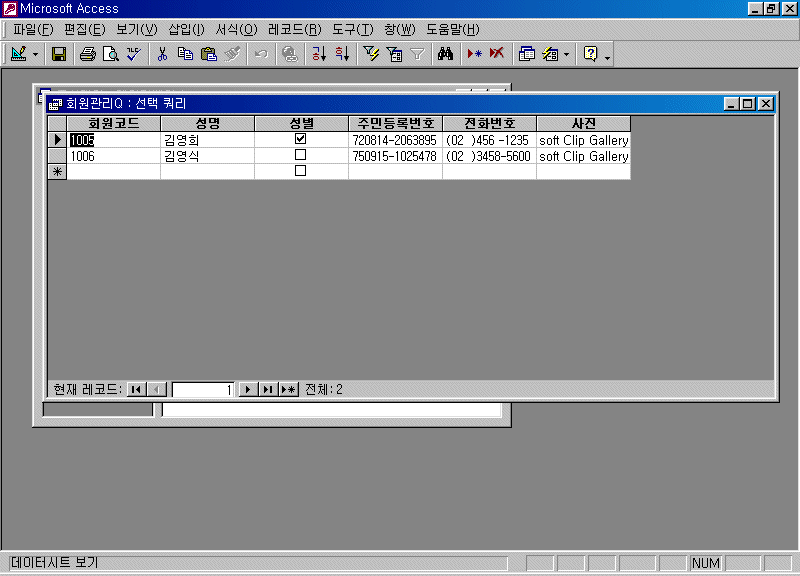Screen dimensions: 800x576
Task: Go to next record navigation button
Action: pyautogui.click(x=248, y=390)
